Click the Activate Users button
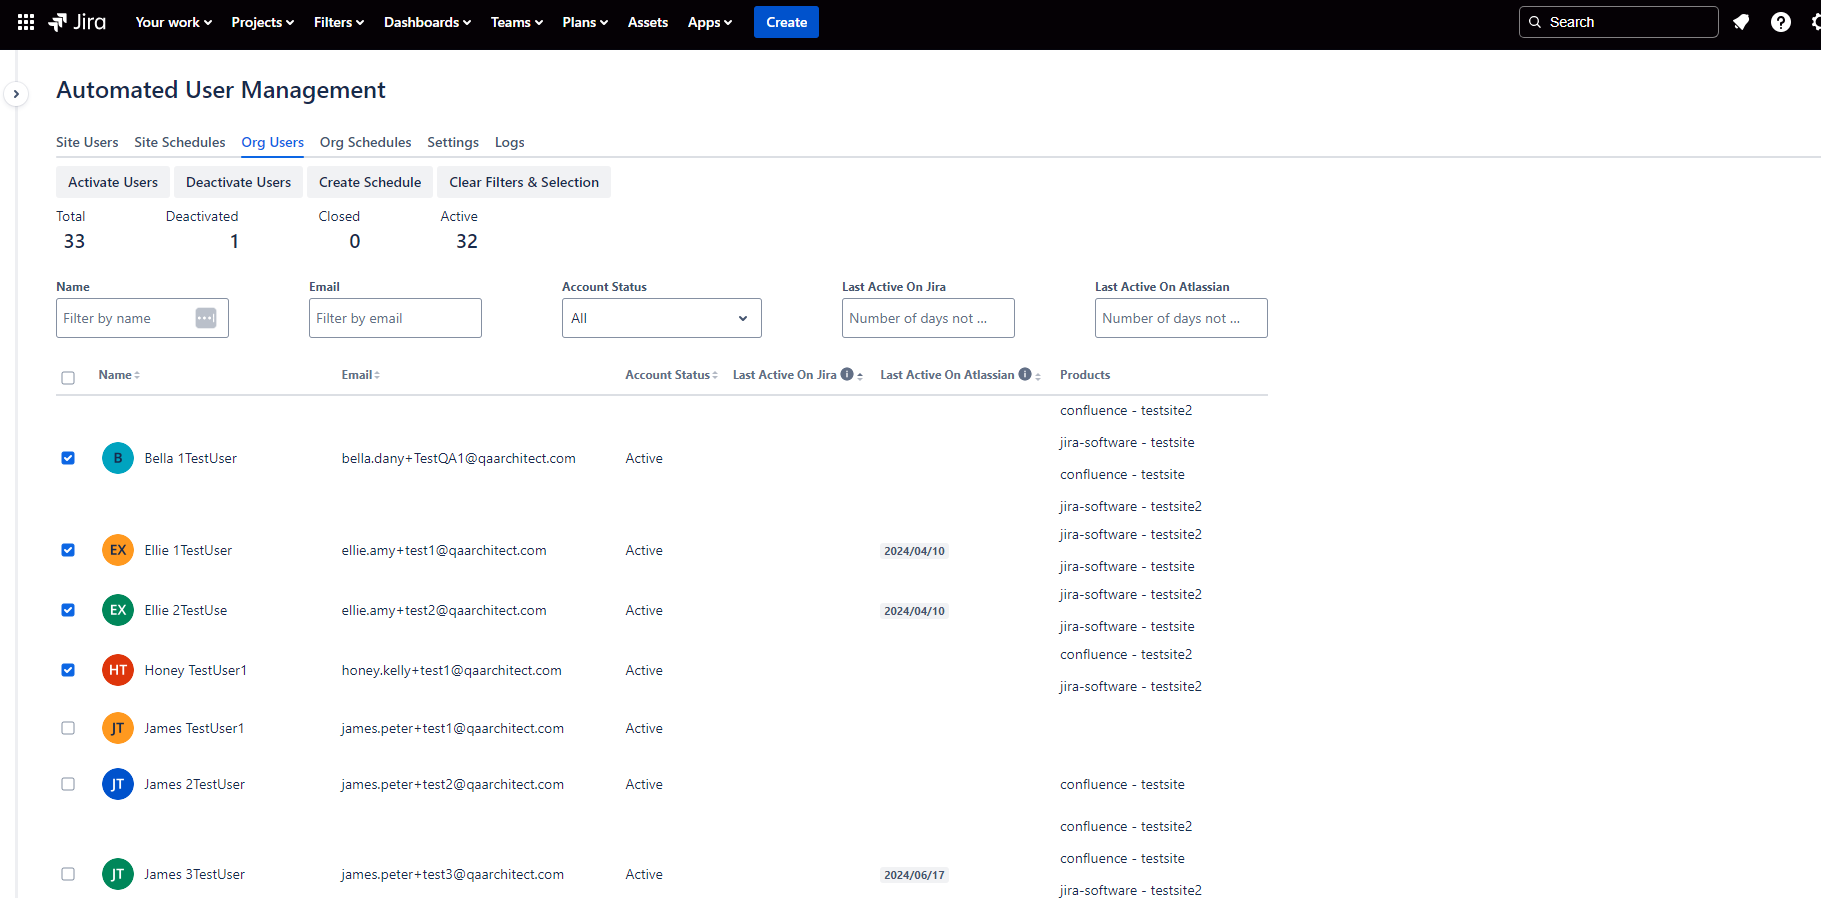The height and width of the screenshot is (898, 1821). 113,182
